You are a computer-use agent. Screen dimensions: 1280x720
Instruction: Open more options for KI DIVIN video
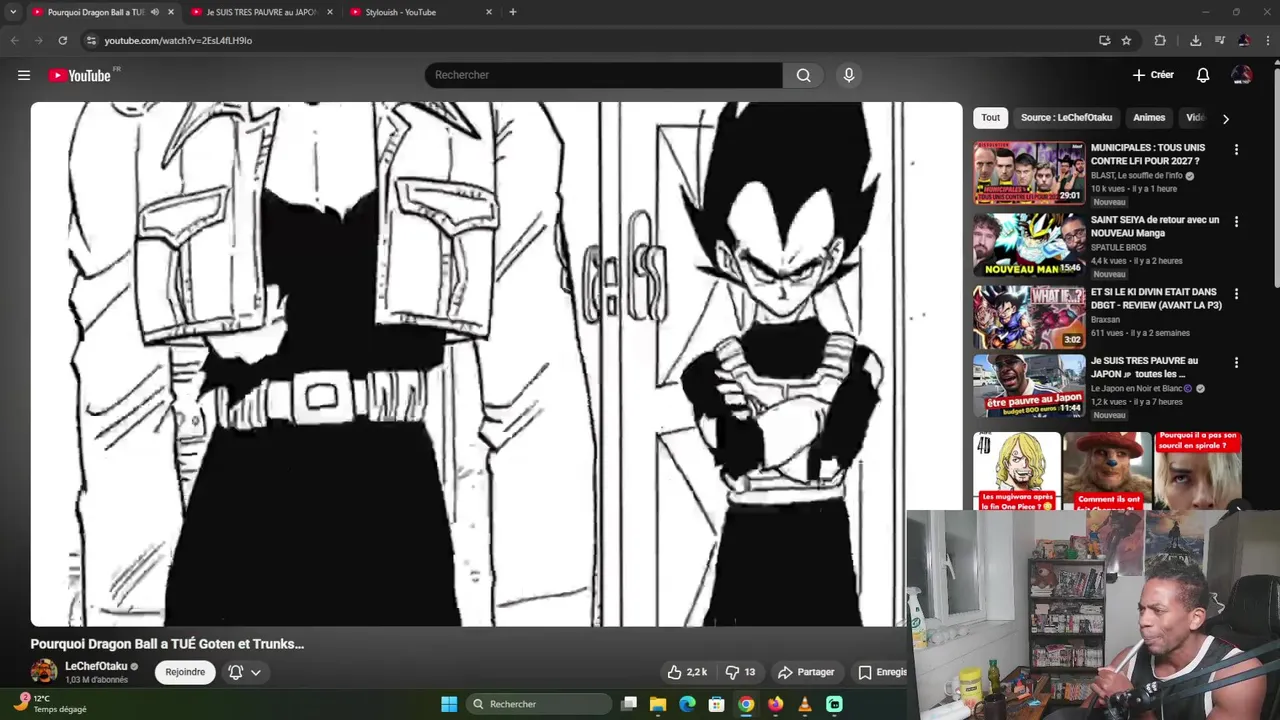click(x=1236, y=294)
